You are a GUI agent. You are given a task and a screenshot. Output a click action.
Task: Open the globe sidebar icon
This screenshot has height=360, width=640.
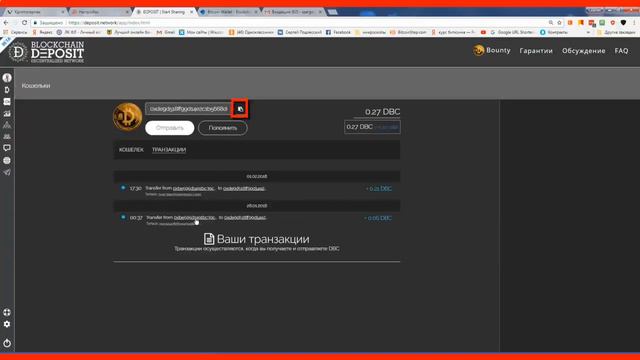[7, 160]
